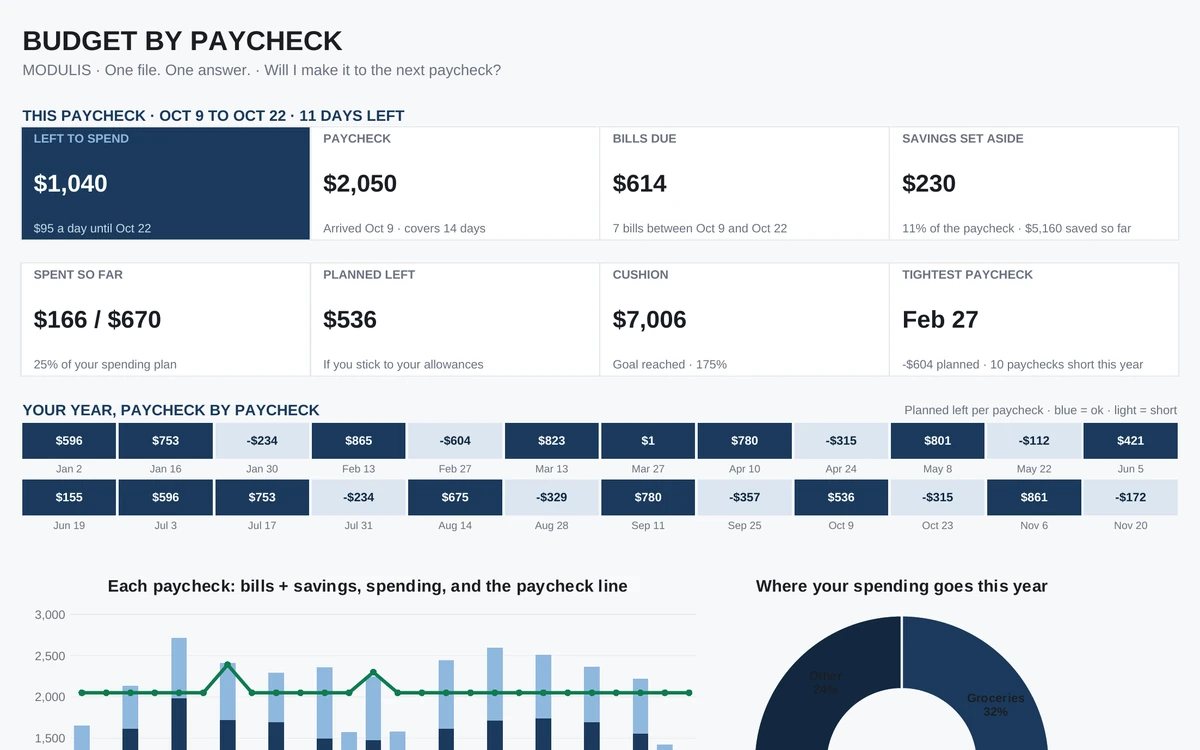Select the Jan 30 cell showing -$234
1200x750 pixels.
pos(262,441)
